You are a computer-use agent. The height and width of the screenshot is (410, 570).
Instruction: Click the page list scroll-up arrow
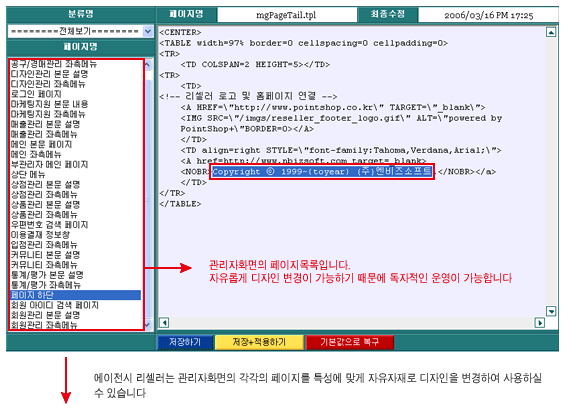tap(148, 65)
